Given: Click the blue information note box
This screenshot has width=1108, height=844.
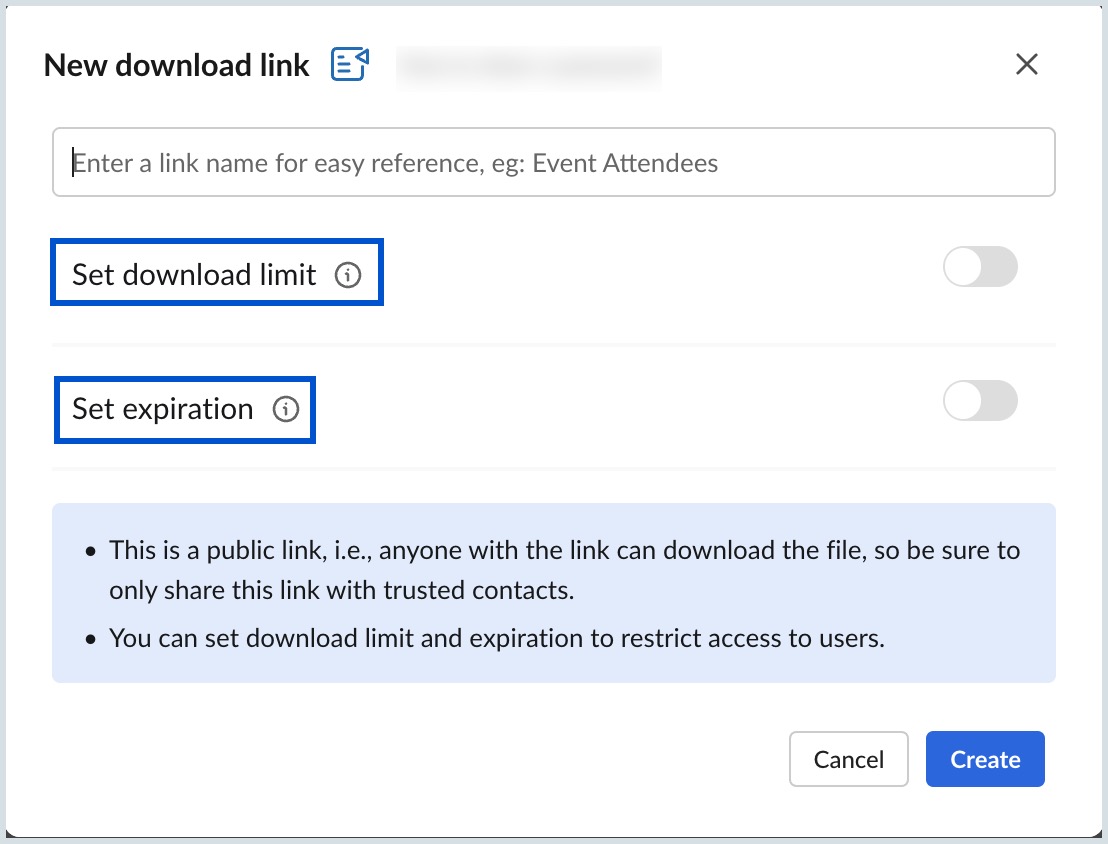Looking at the screenshot, I should [554, 592].
